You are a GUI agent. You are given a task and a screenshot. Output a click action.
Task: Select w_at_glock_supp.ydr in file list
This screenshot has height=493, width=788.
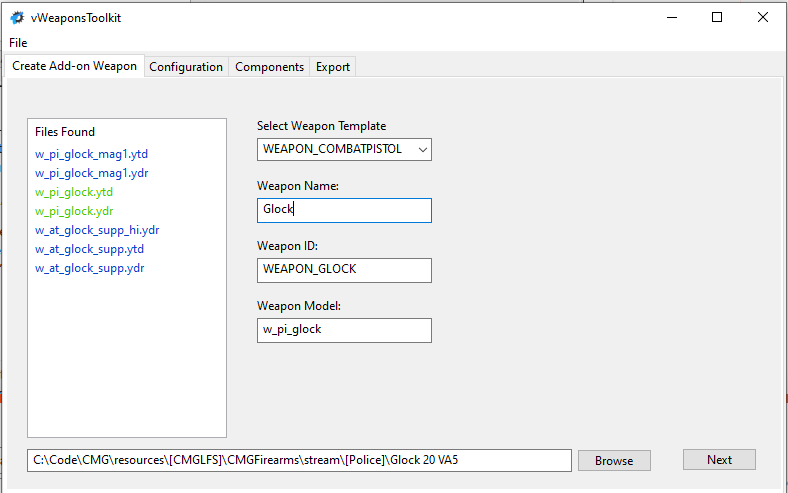pyautogui.click(x=89, y=268)
